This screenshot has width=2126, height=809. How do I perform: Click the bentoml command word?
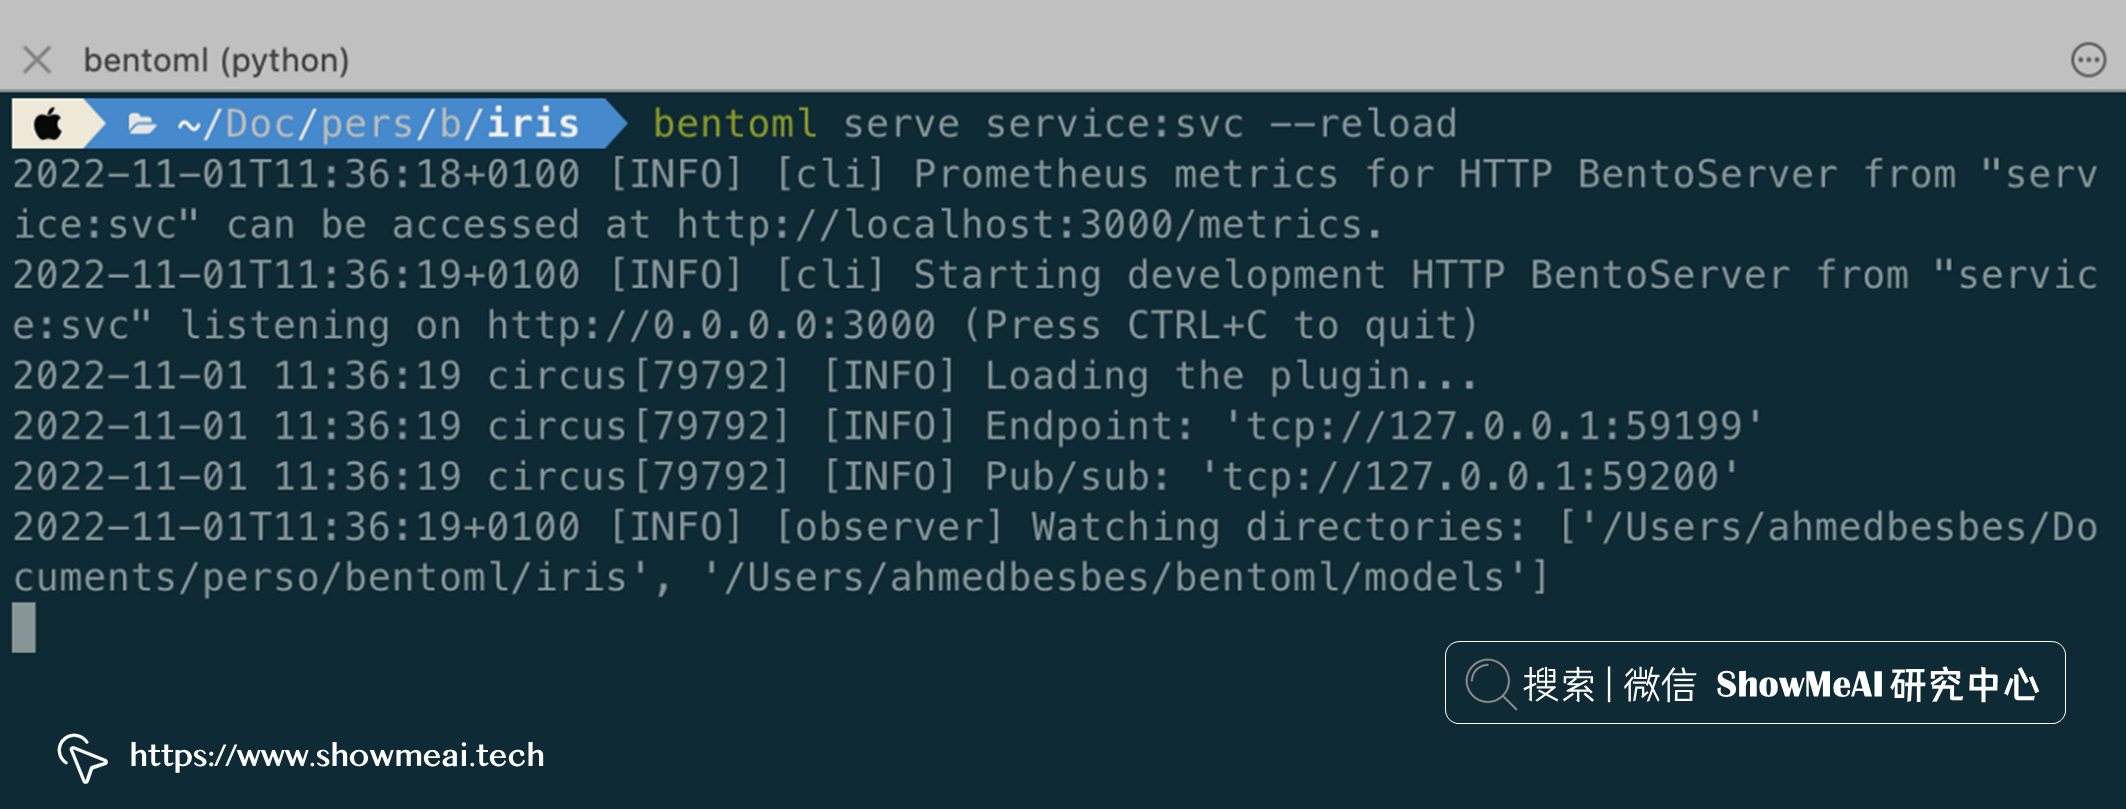735,124
